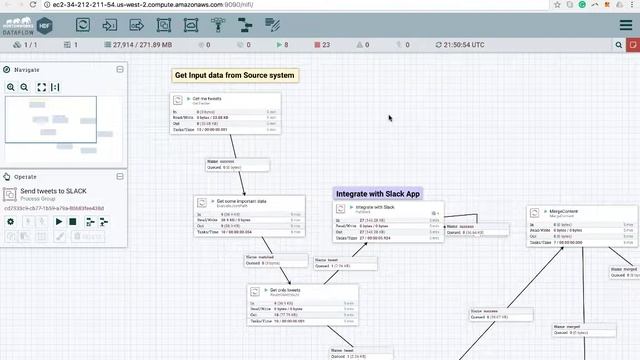Image resolution: width=640 pixels, height=360 pixels.
Task: Click the MergeContent processor type icon
Action: [534, 213]
